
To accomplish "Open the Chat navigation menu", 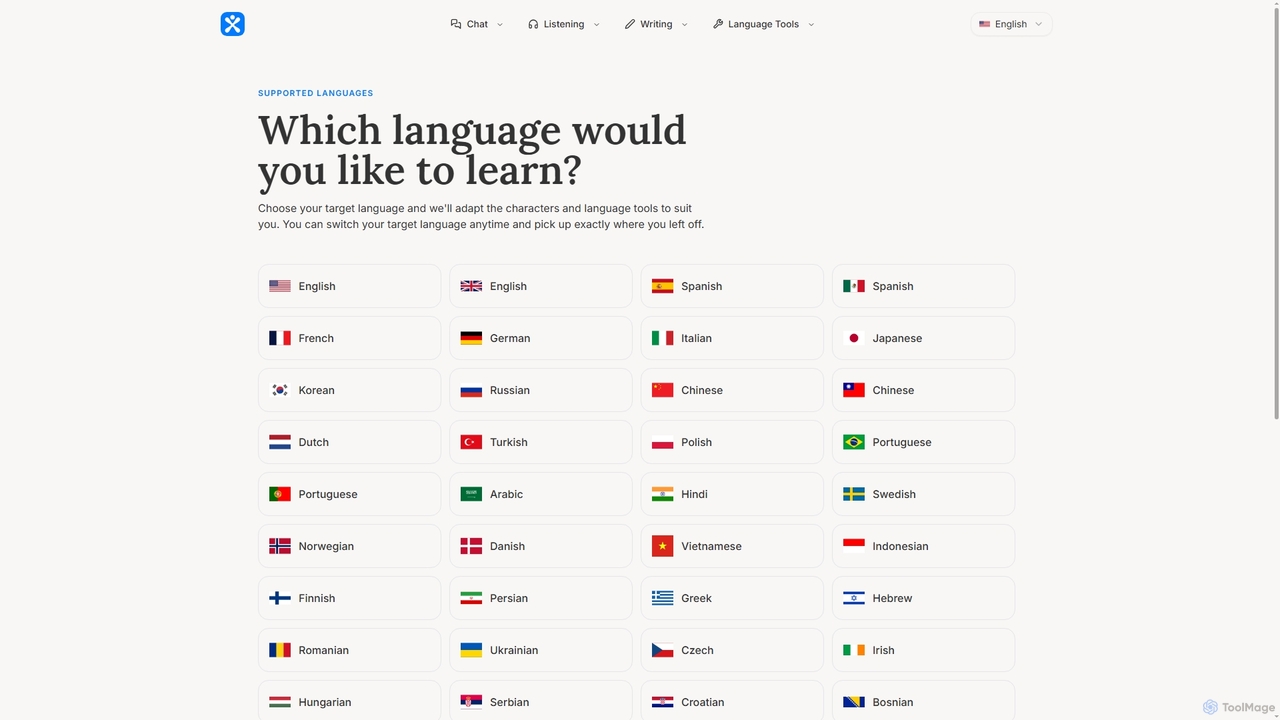I will 477,24.
